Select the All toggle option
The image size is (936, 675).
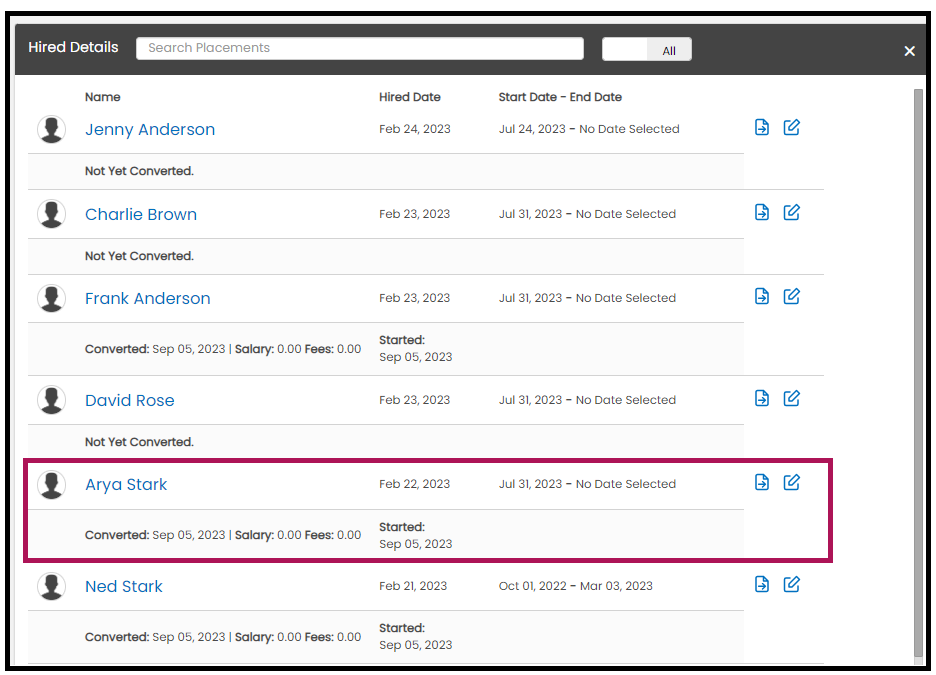pyautogui.click(x=669, y=50)
